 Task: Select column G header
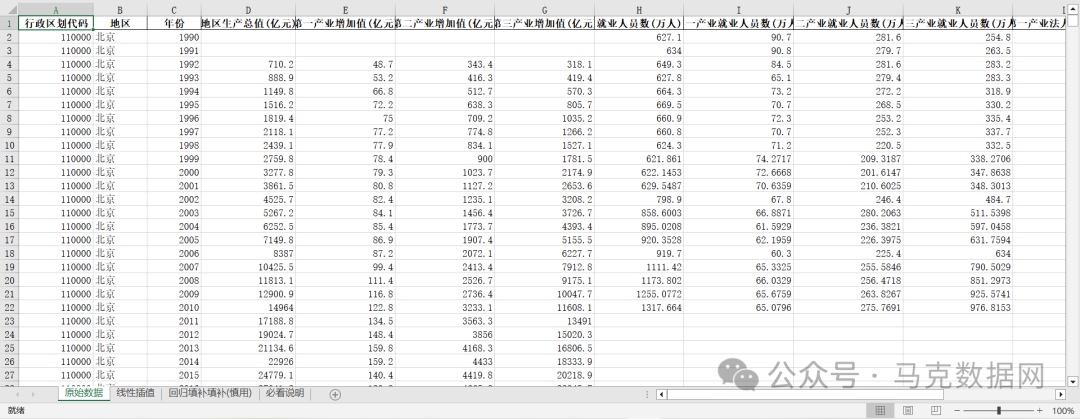click(x=544, y=9)
